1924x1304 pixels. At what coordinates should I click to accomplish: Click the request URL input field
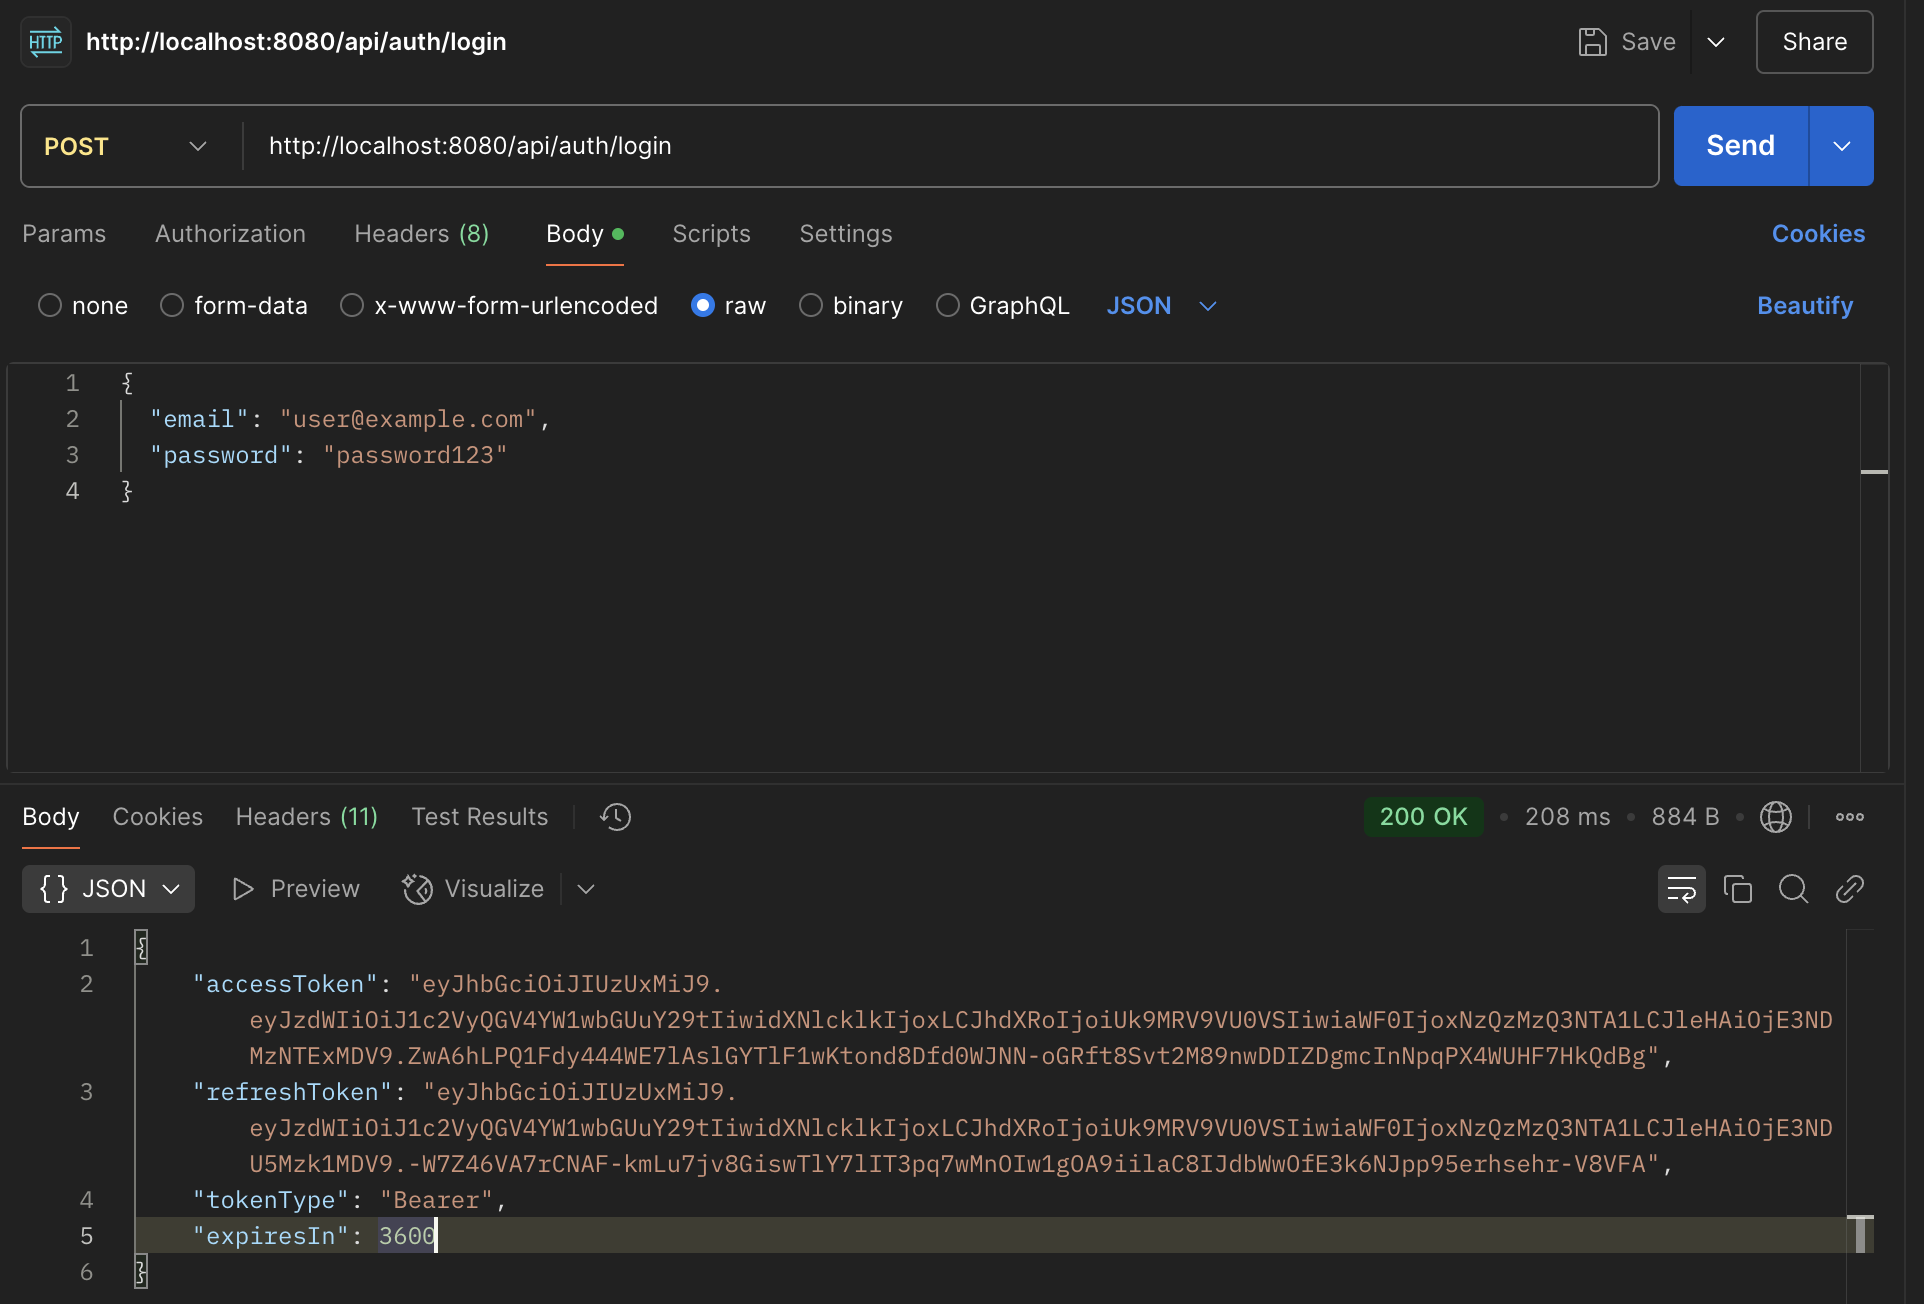pyautogui.click(x=950, y=146)
